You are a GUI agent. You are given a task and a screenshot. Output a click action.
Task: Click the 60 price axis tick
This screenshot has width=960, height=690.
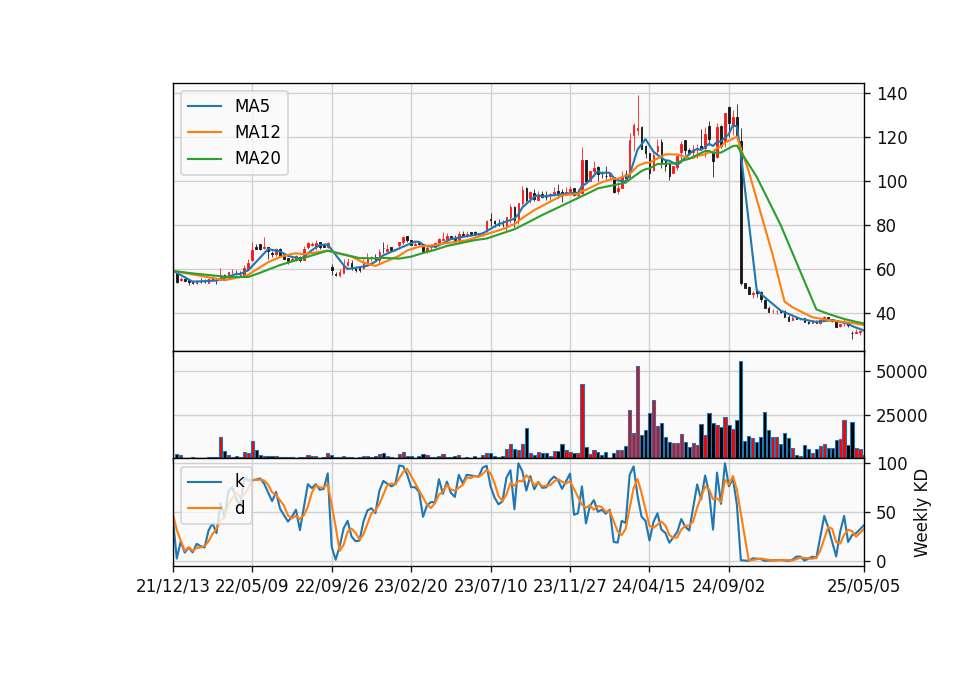[887, 270]
